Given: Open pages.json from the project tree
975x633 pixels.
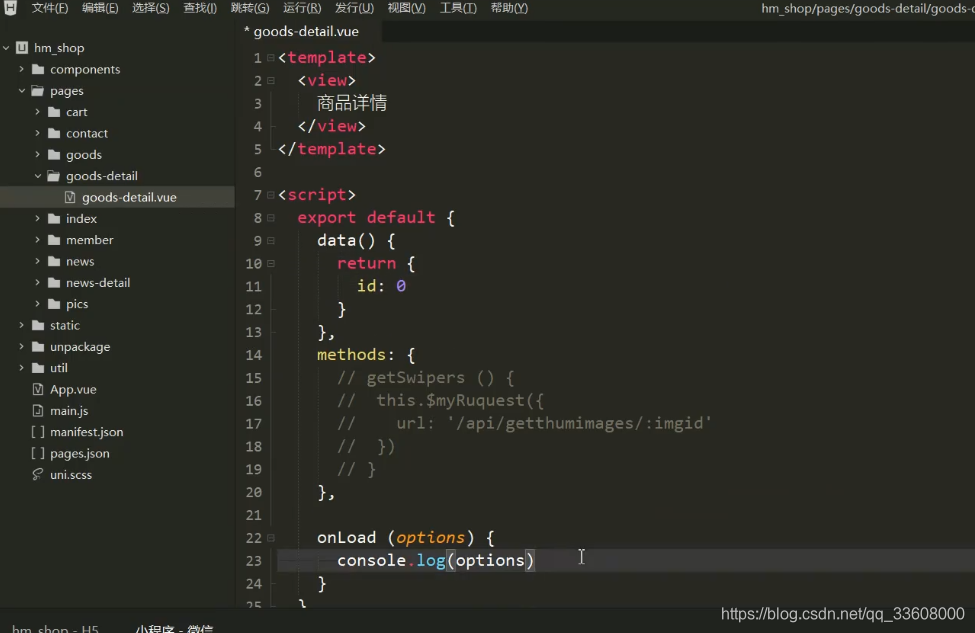Looking at the screenshot, I should point(80,453).
